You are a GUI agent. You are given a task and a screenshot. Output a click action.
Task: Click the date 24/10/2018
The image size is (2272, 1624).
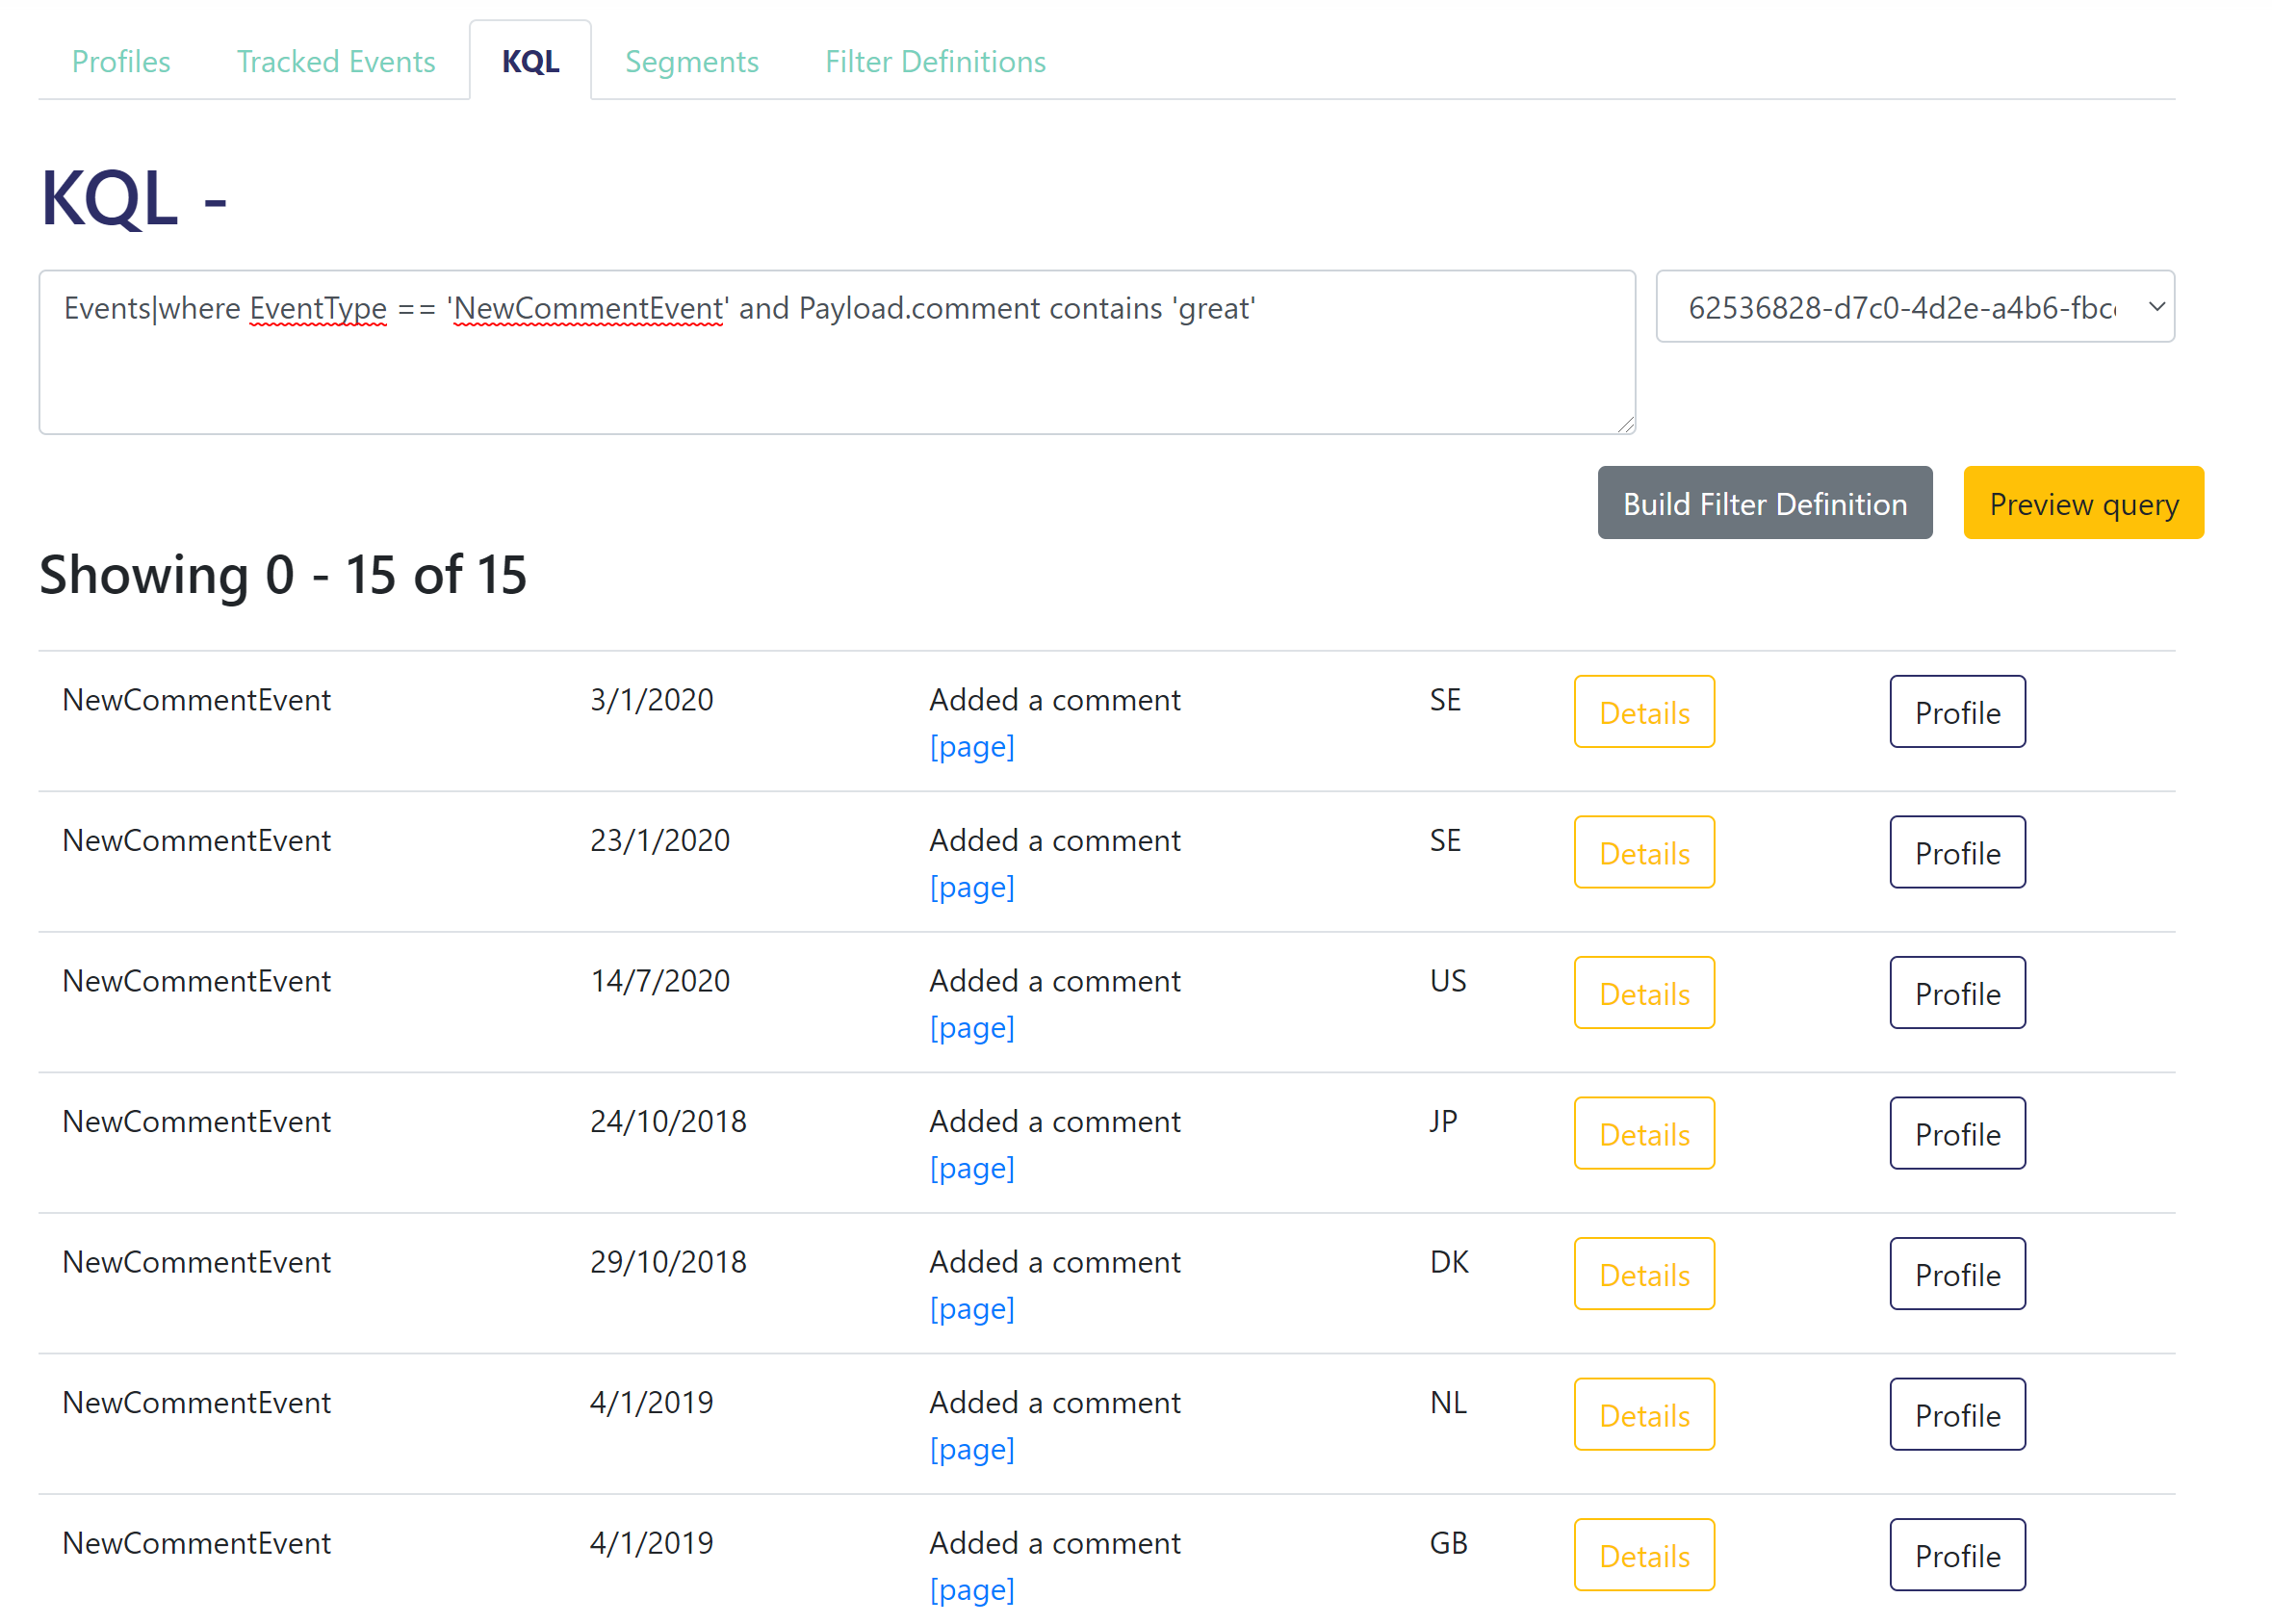[668, 1122]
